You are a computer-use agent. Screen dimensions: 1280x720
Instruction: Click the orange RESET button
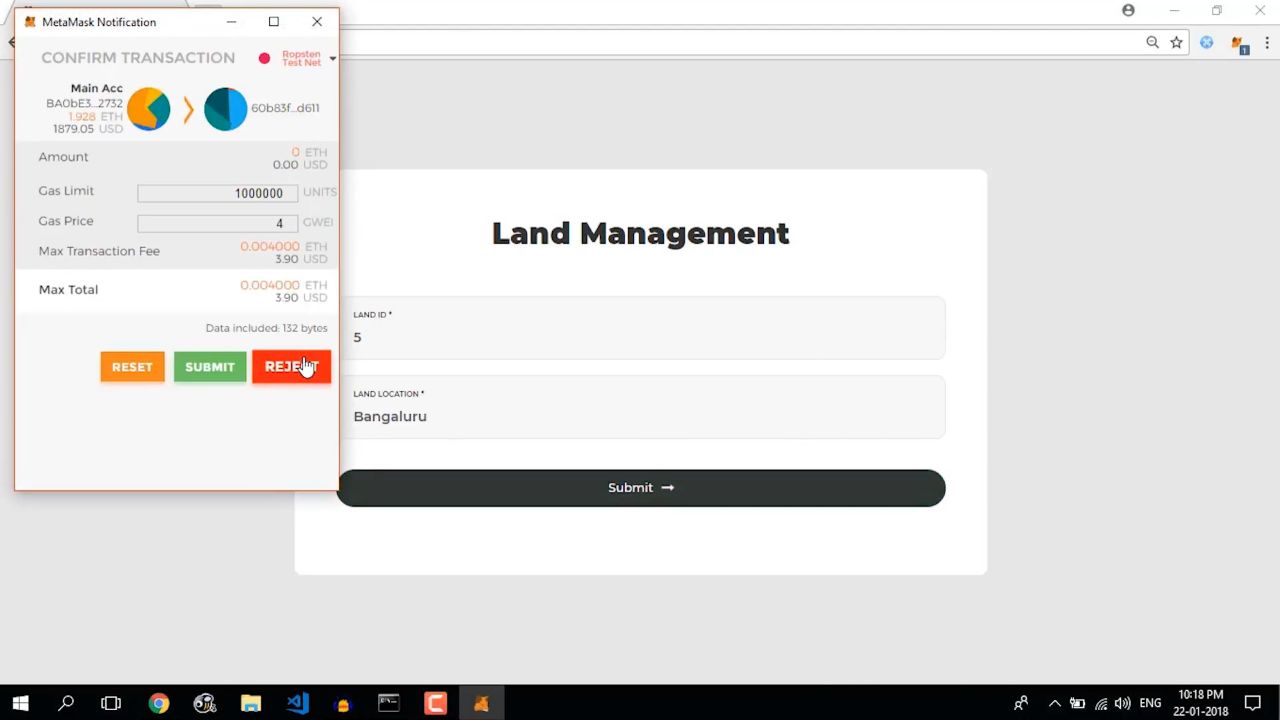click(x=132, y=367)
